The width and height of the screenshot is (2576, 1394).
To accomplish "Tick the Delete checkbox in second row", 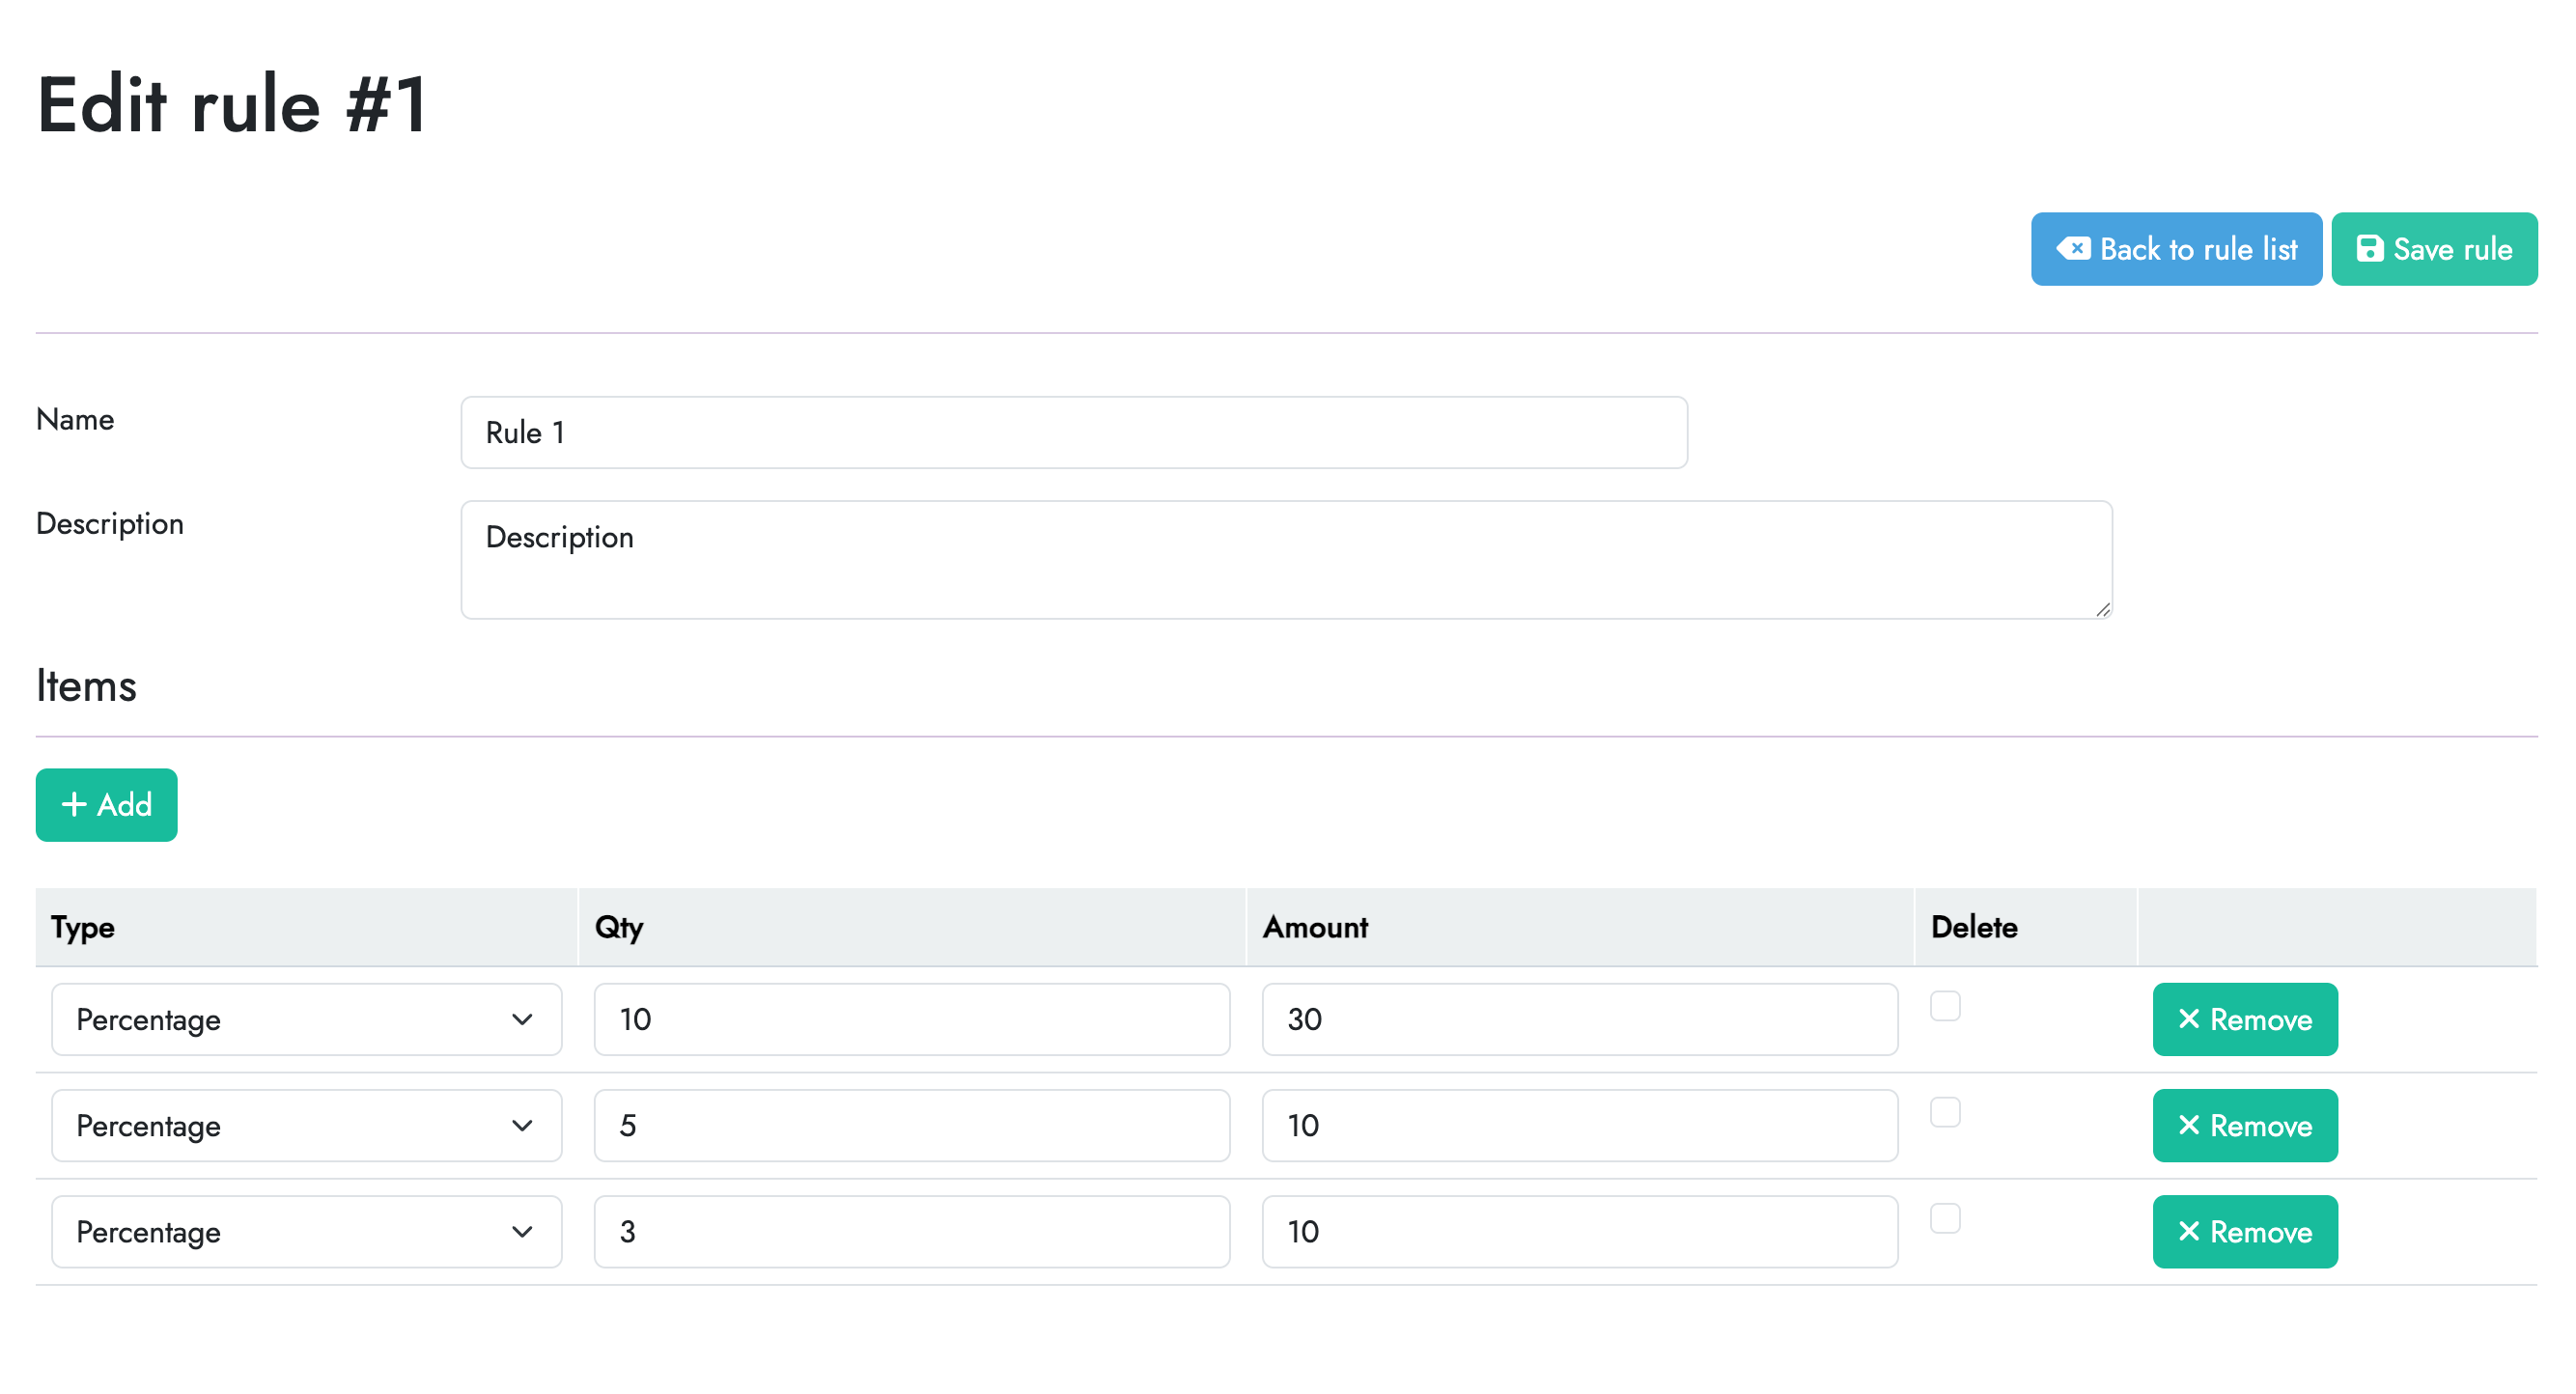I will click(1944, 1111).
